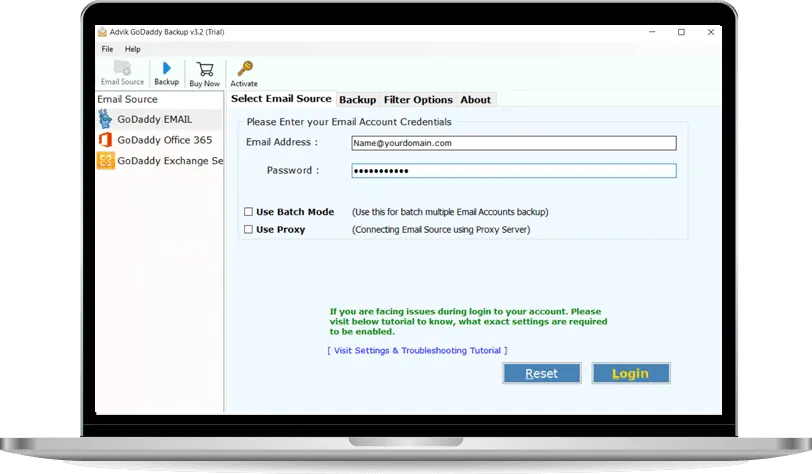This screenshot has width=812, height=474.
Task: Select GoDaddy Exchange Server icon
Action: coord(106,161)
